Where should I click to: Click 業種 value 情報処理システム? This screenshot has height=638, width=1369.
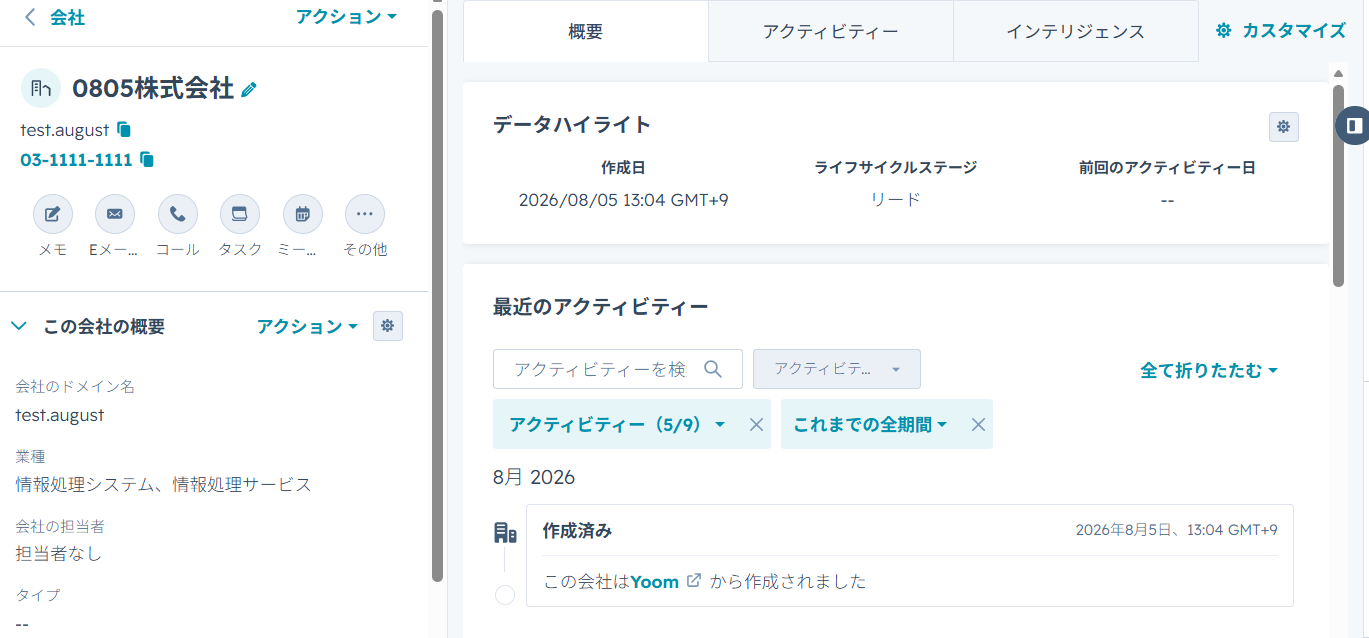pos(164,485)
